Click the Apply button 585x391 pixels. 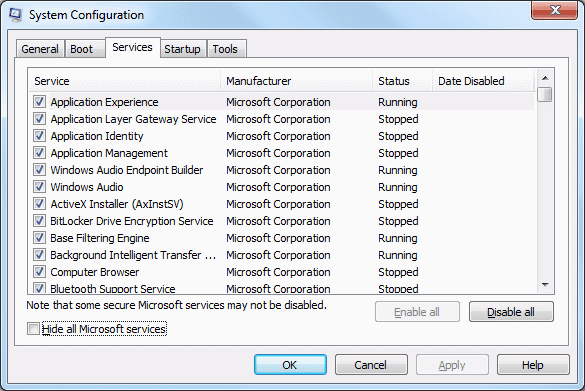(x=452, y=365)
